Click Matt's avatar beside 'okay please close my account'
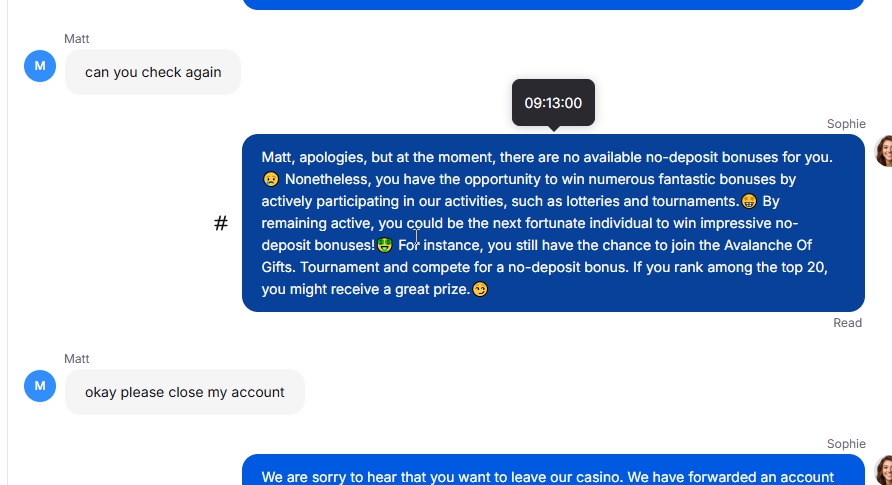The width and height of the screenshot is (892, 485). pyautogui.click(x=40, y=386)
